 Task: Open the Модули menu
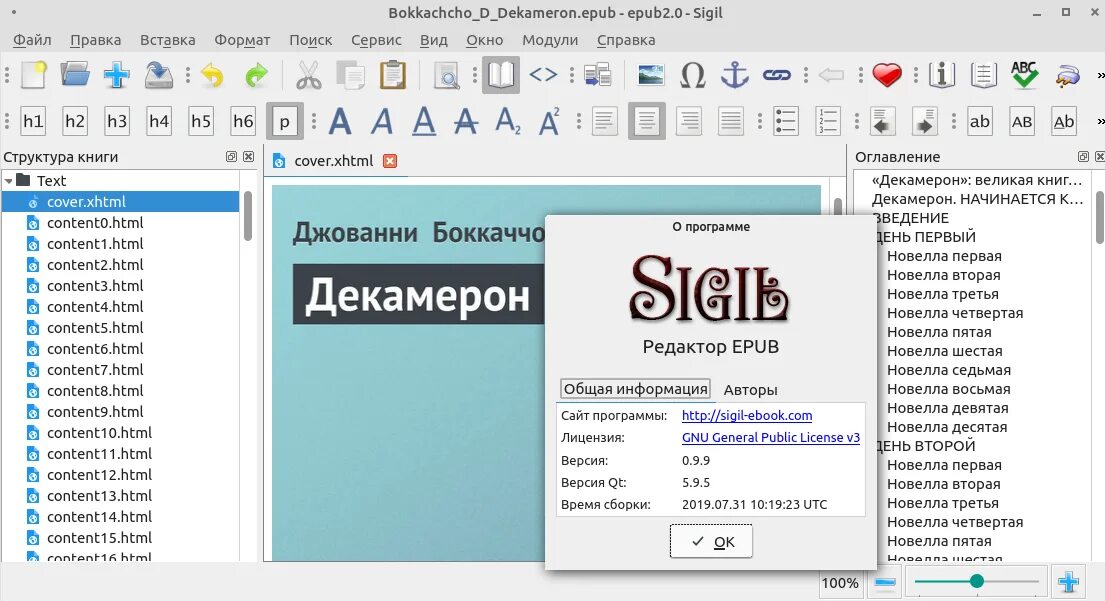550,40
